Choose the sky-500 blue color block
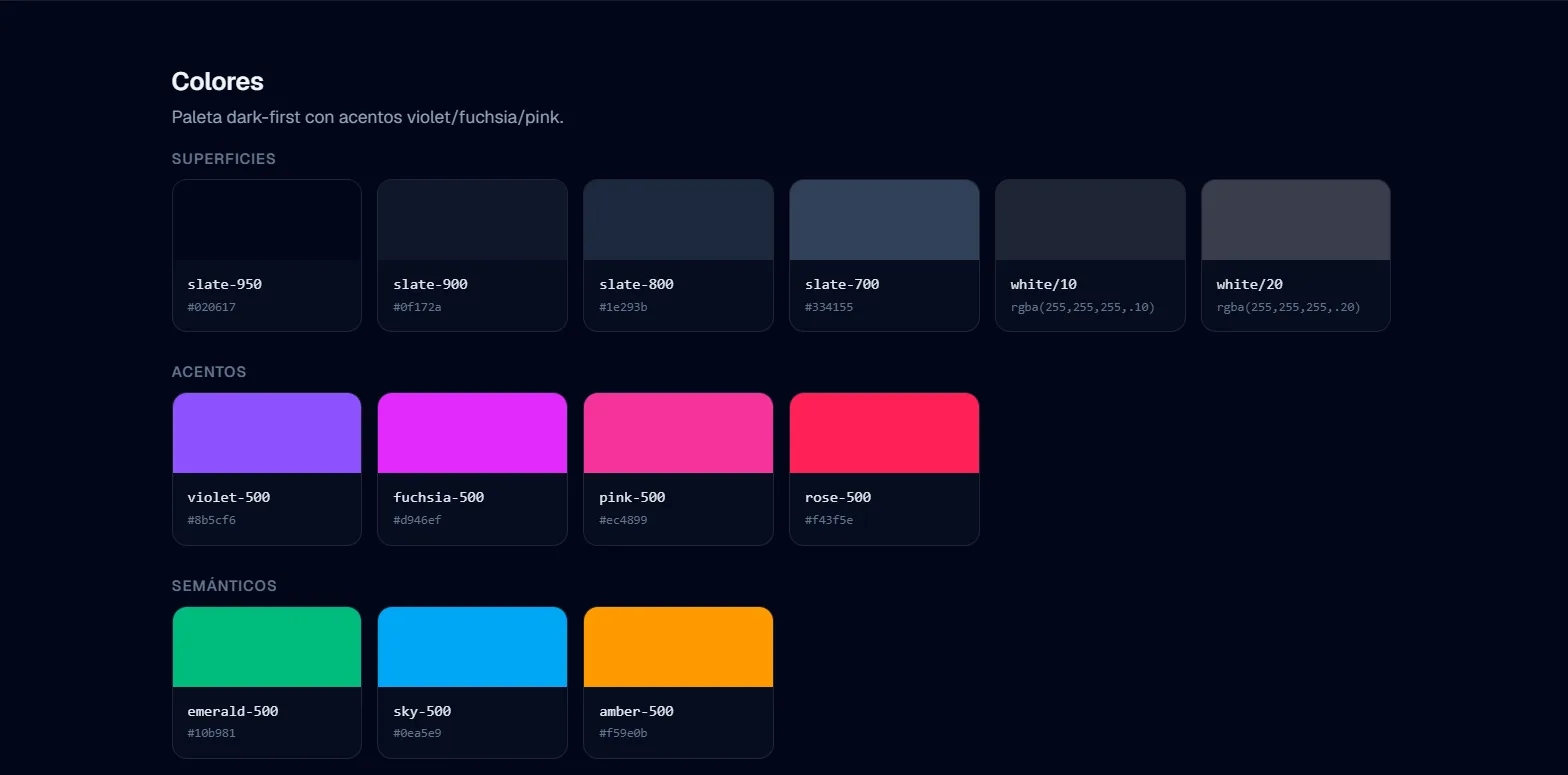Screen dimensions: 1568x775 472,647
